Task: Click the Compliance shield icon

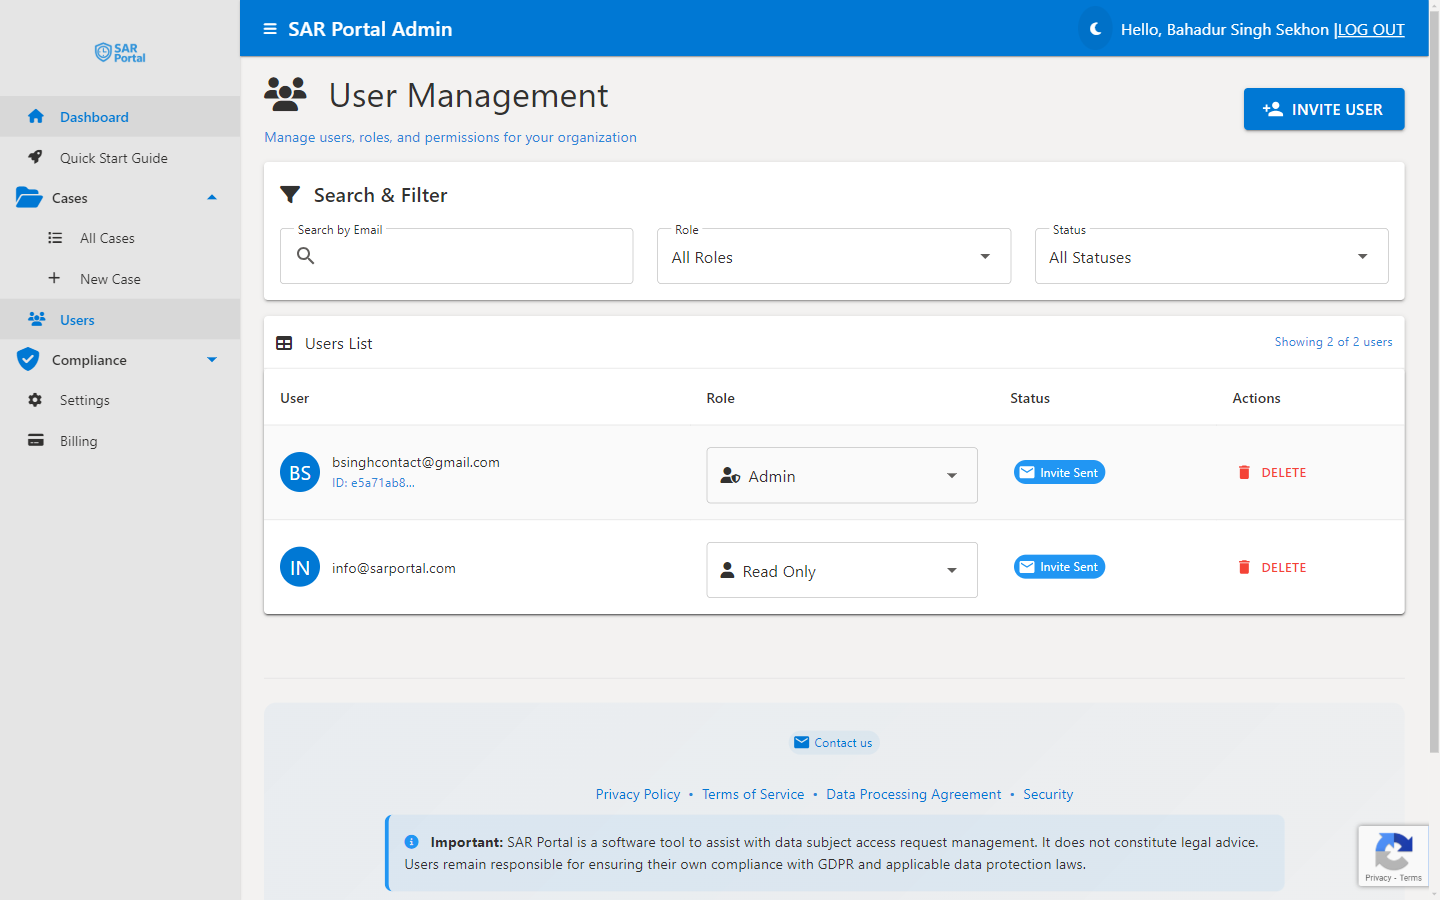Action: tap(29, 359)
